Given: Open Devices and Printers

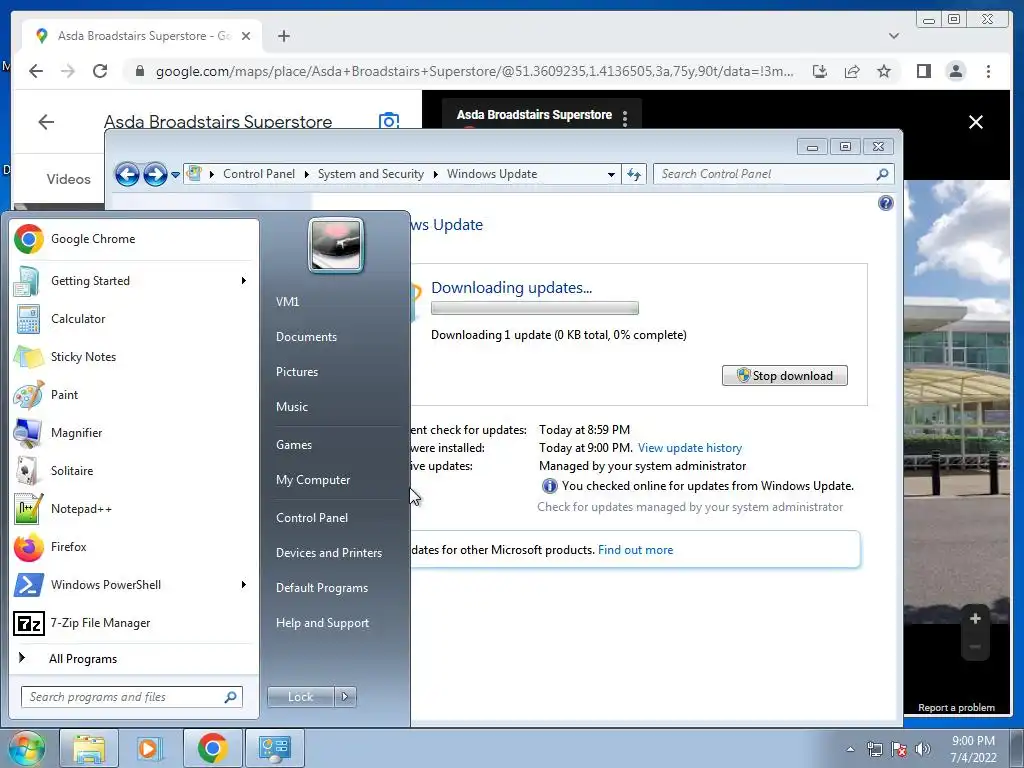Looking at the screenshot, I should pyautogui.click(x=328, y=553).
